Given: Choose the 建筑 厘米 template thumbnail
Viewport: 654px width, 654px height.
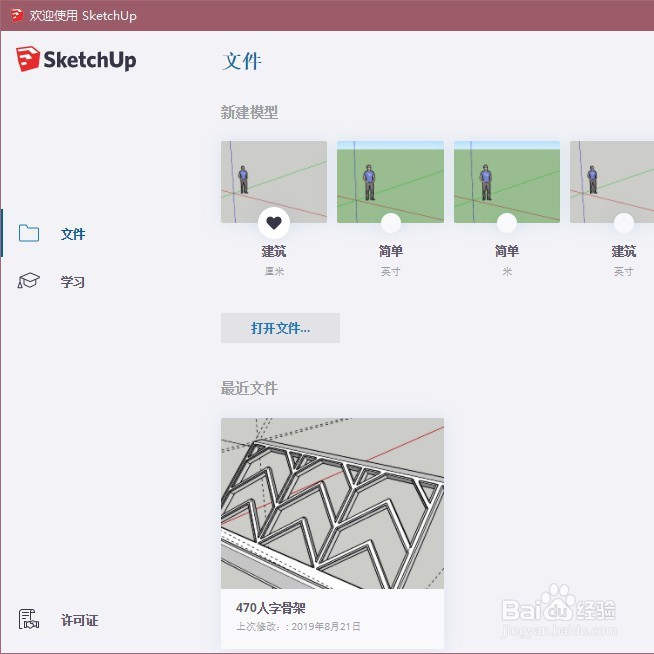Looking at the screenshot, I should (x=274, y=182).
